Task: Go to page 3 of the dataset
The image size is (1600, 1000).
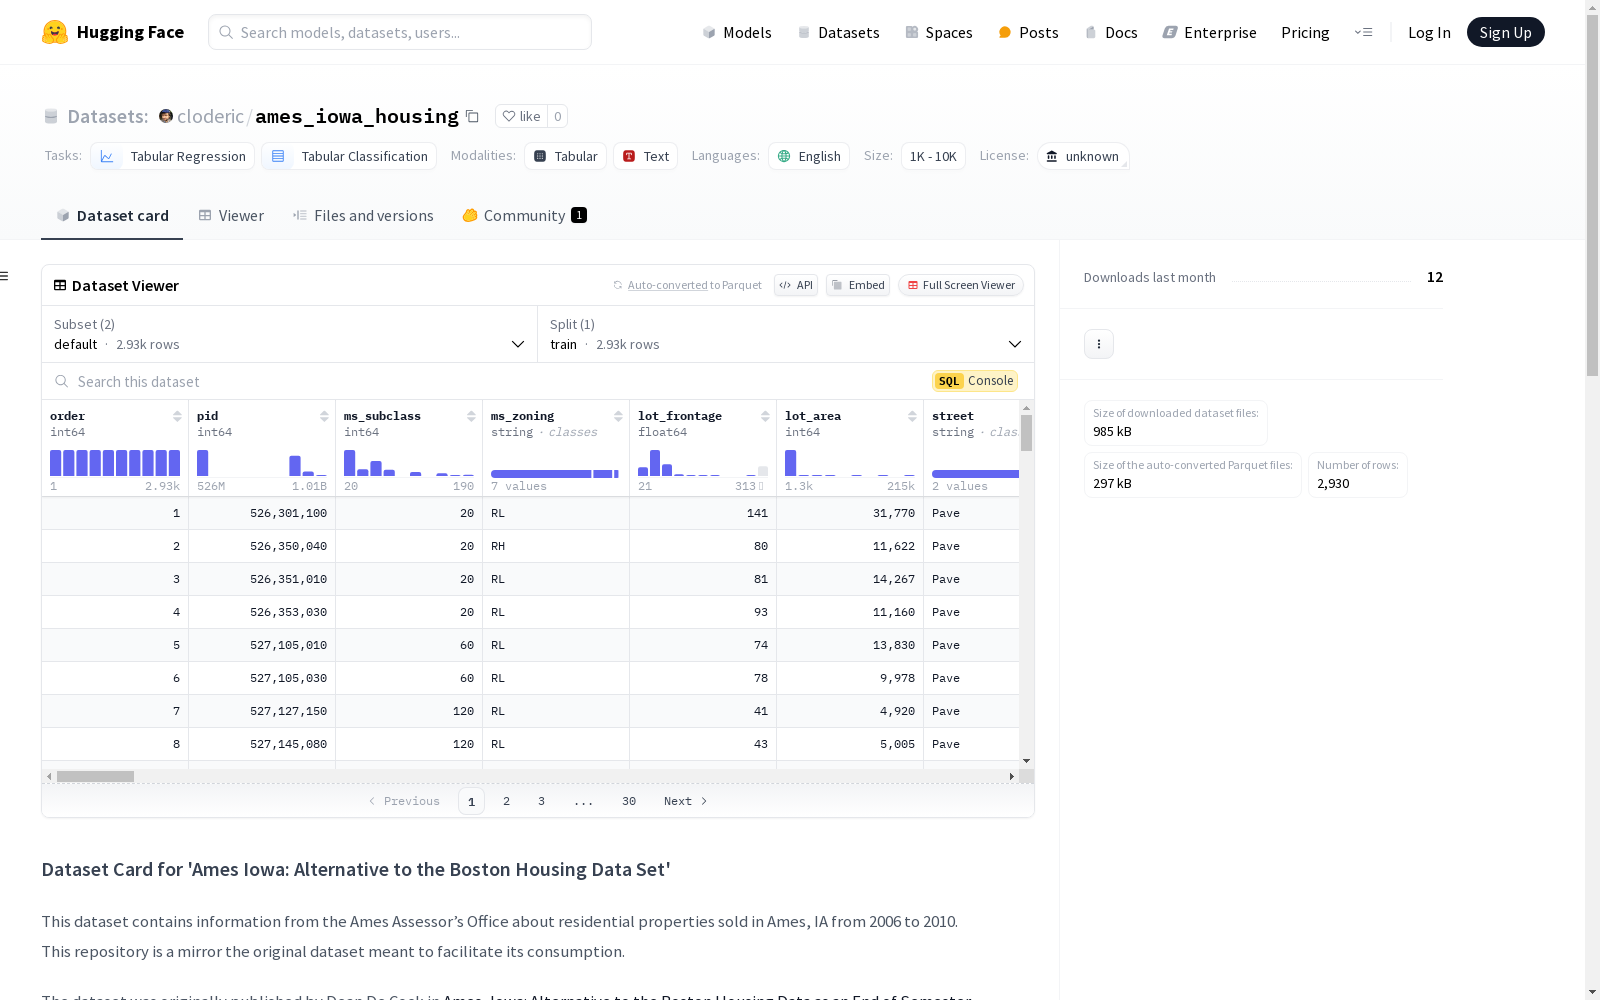Action: (x=541, y=801)
